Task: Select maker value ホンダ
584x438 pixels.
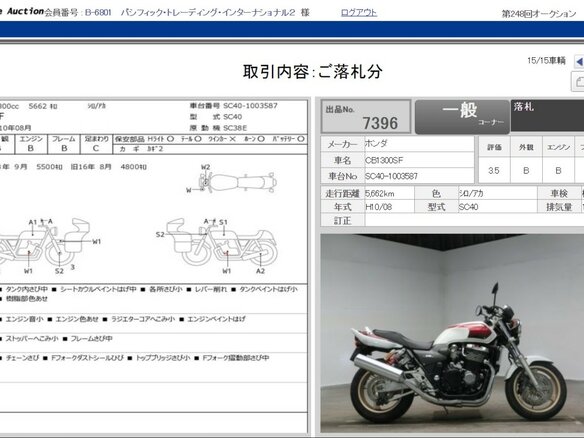Action: (376, 143)
